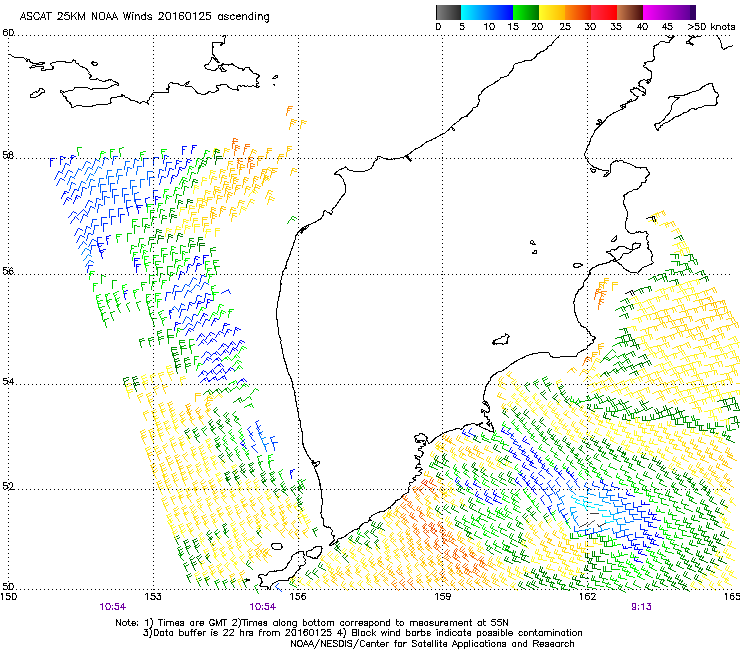Click the green 15-20 knots legend swatch
Screen dimensions: 740x650
[526, 12]
